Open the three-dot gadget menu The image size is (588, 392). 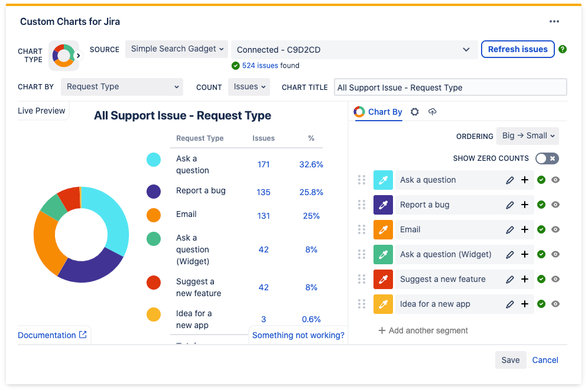(x=554, y=21)
